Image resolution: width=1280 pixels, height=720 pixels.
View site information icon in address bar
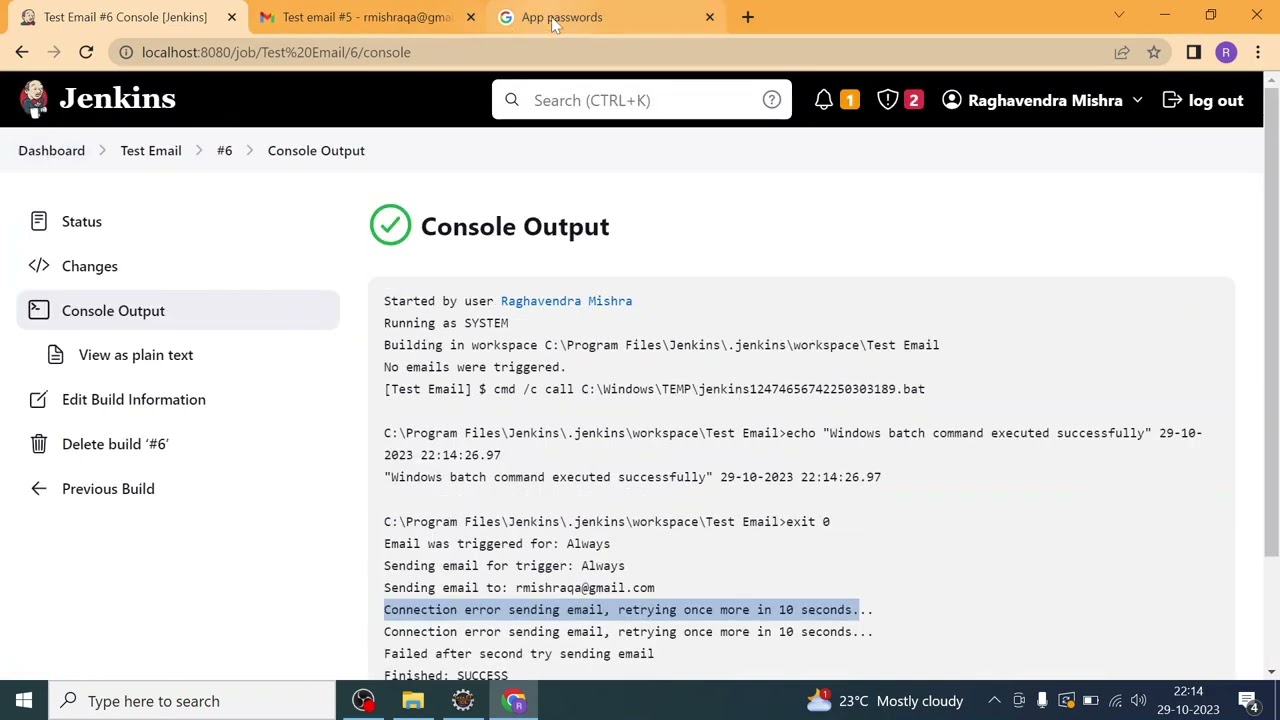125,52
